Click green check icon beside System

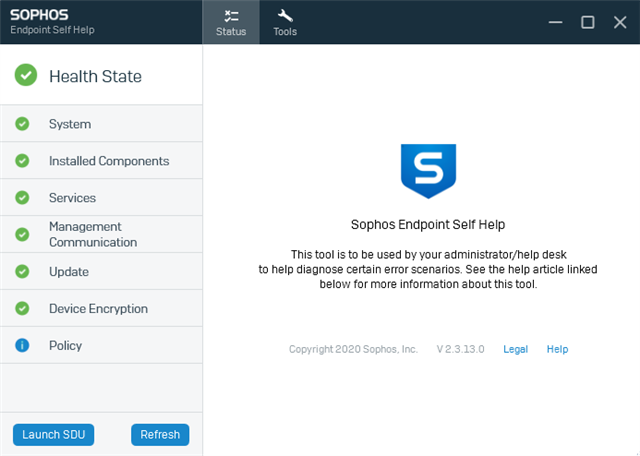22,124
